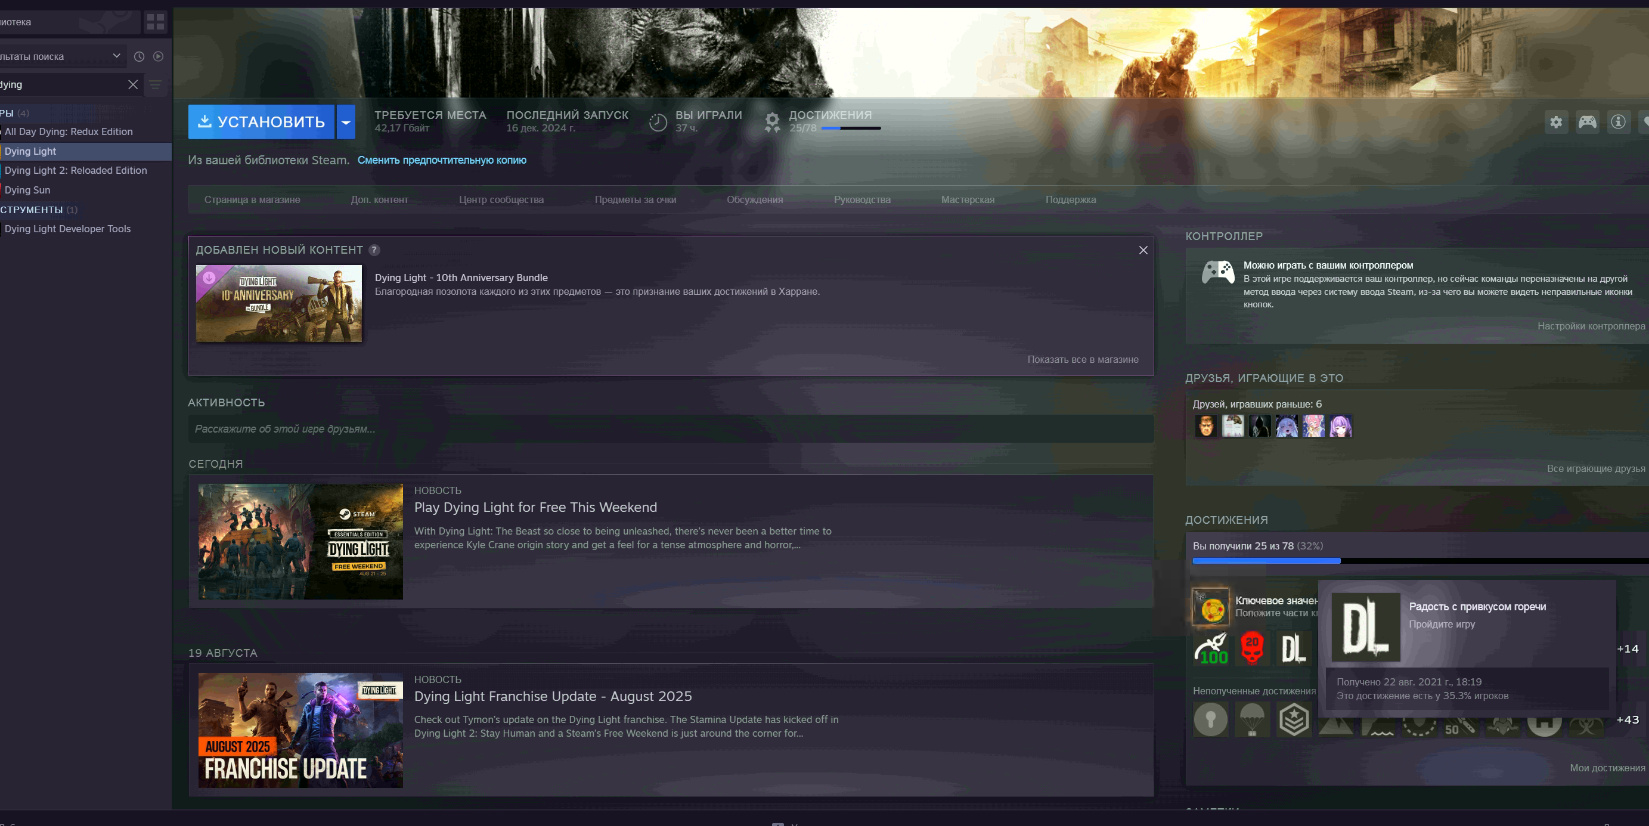
Task: Click the locked rank badge achievement icon
Action: pos(1294,719)
